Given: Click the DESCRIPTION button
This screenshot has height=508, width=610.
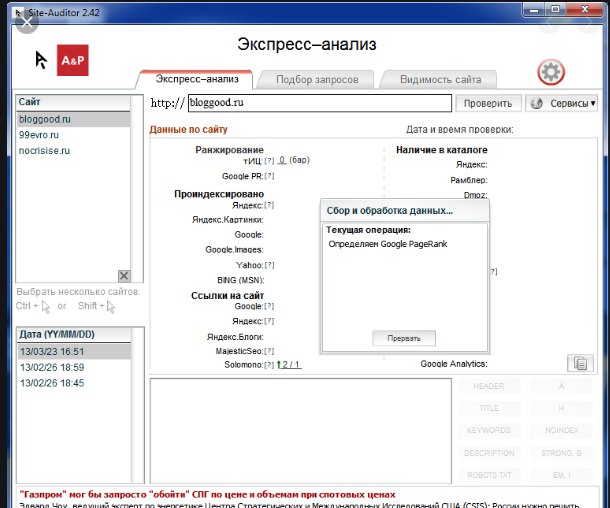Looking at the screenshot, I should pos(489,453).
